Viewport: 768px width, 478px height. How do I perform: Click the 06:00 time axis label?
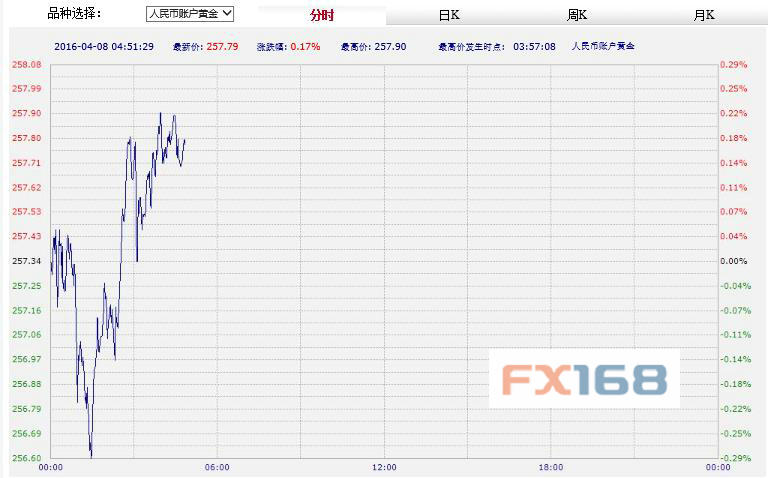coord(216,467)
